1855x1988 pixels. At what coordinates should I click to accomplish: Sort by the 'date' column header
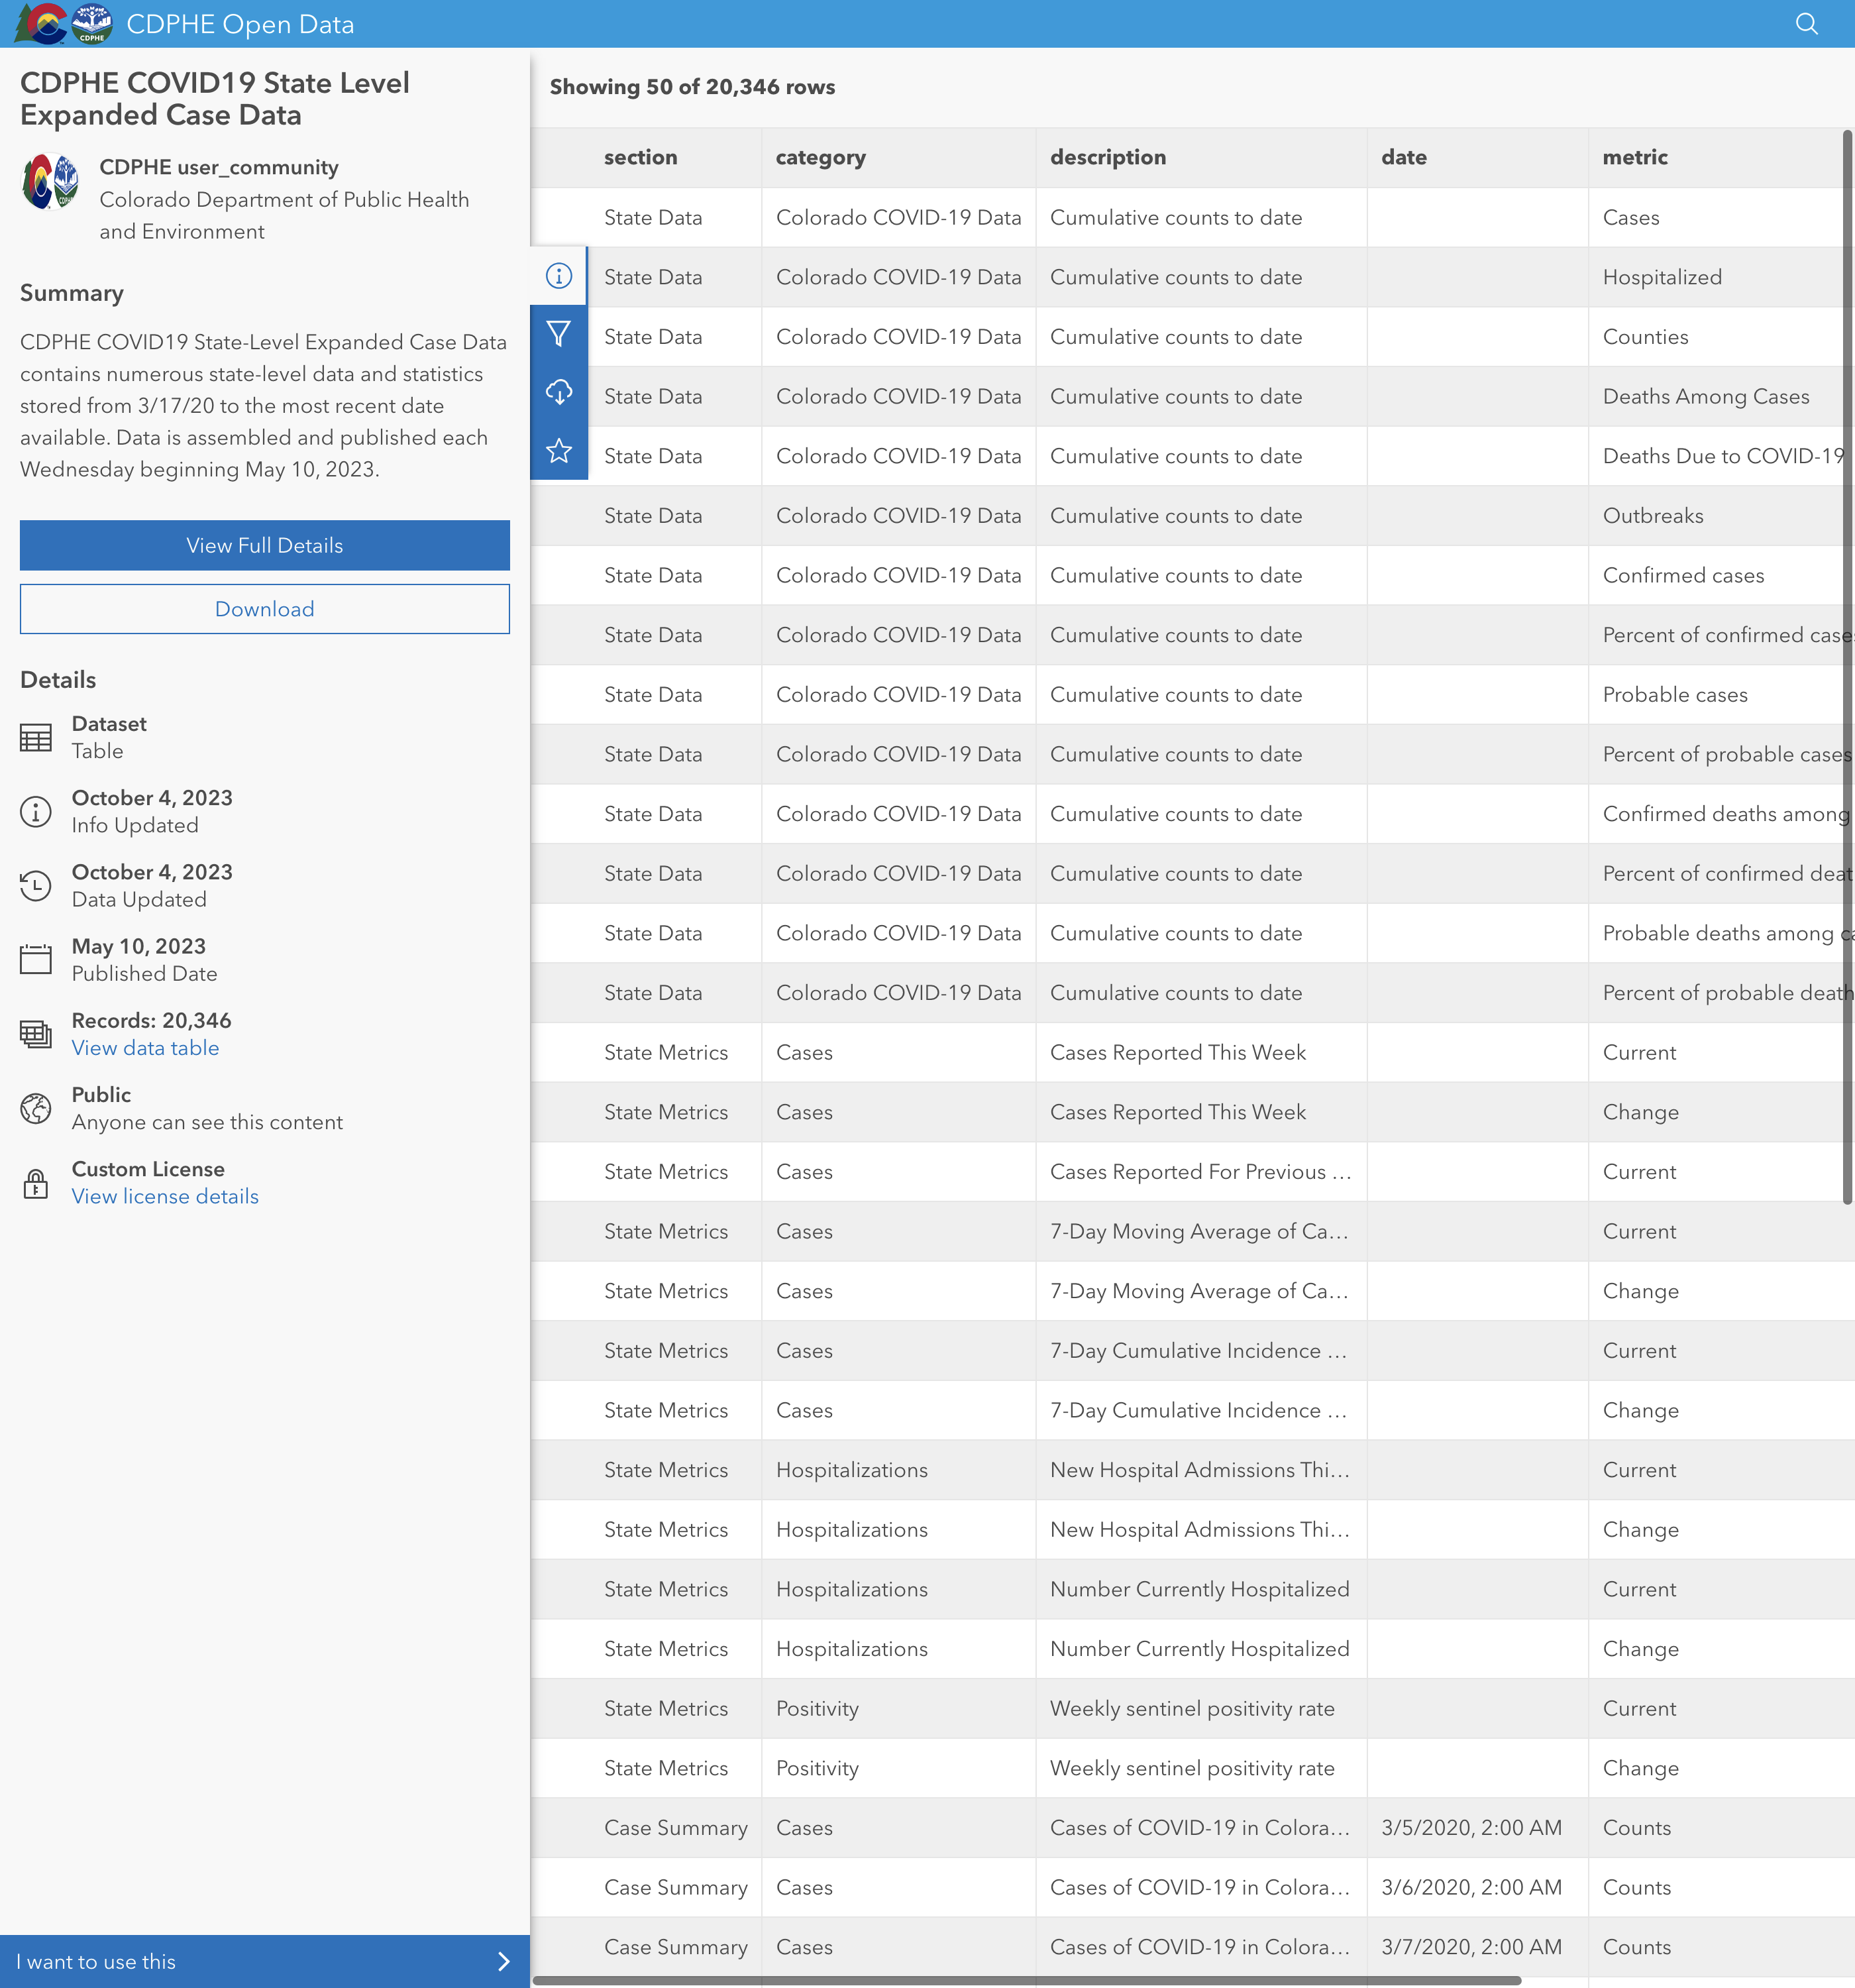(x=1403, y=157)
